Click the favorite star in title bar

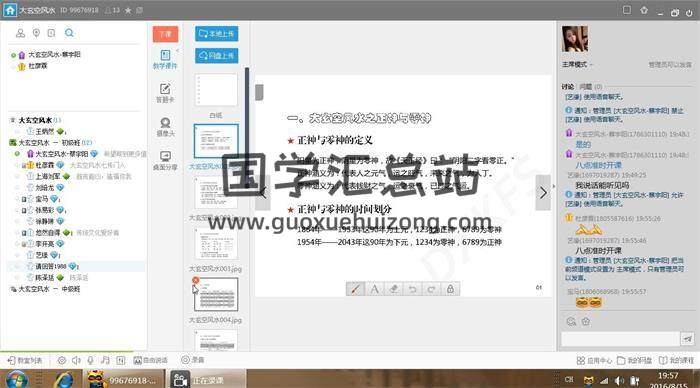(x=128, y=10)
